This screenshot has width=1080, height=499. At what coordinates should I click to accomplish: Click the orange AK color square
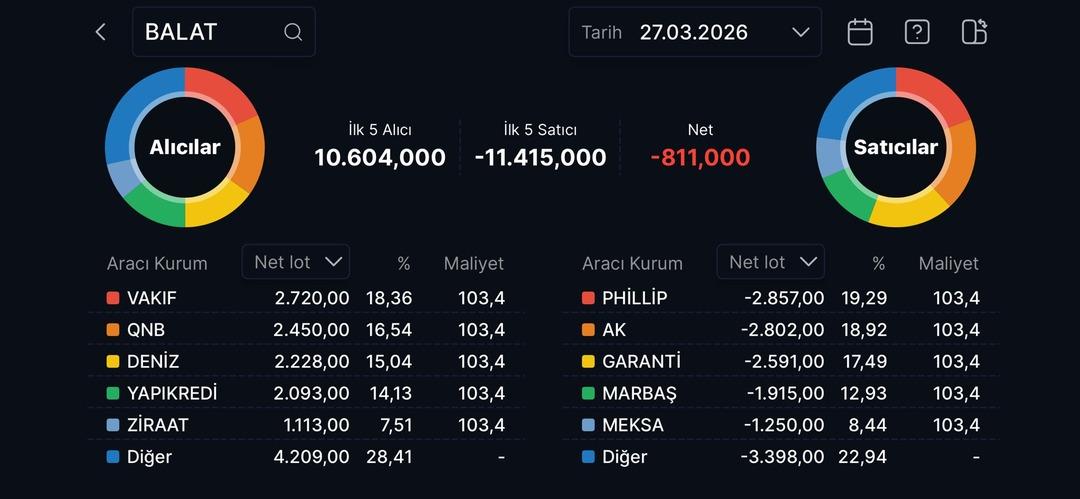(x=588, y=330)
